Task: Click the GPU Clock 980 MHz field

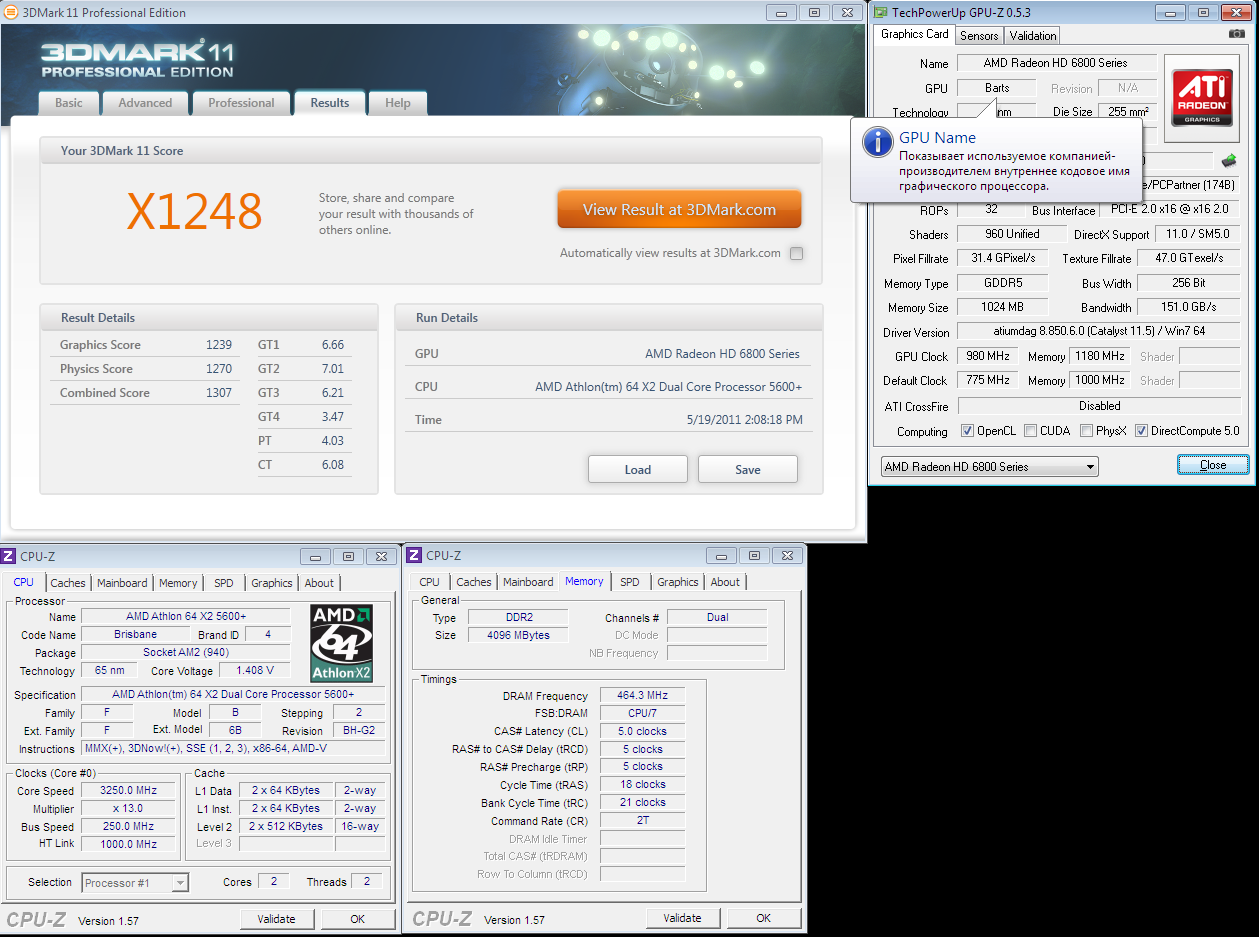Action: tap(987, 356)
